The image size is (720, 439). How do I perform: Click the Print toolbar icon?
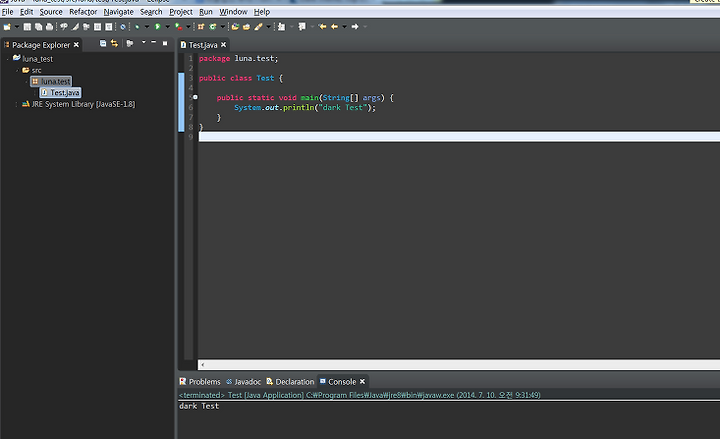(x=49, y=27)
